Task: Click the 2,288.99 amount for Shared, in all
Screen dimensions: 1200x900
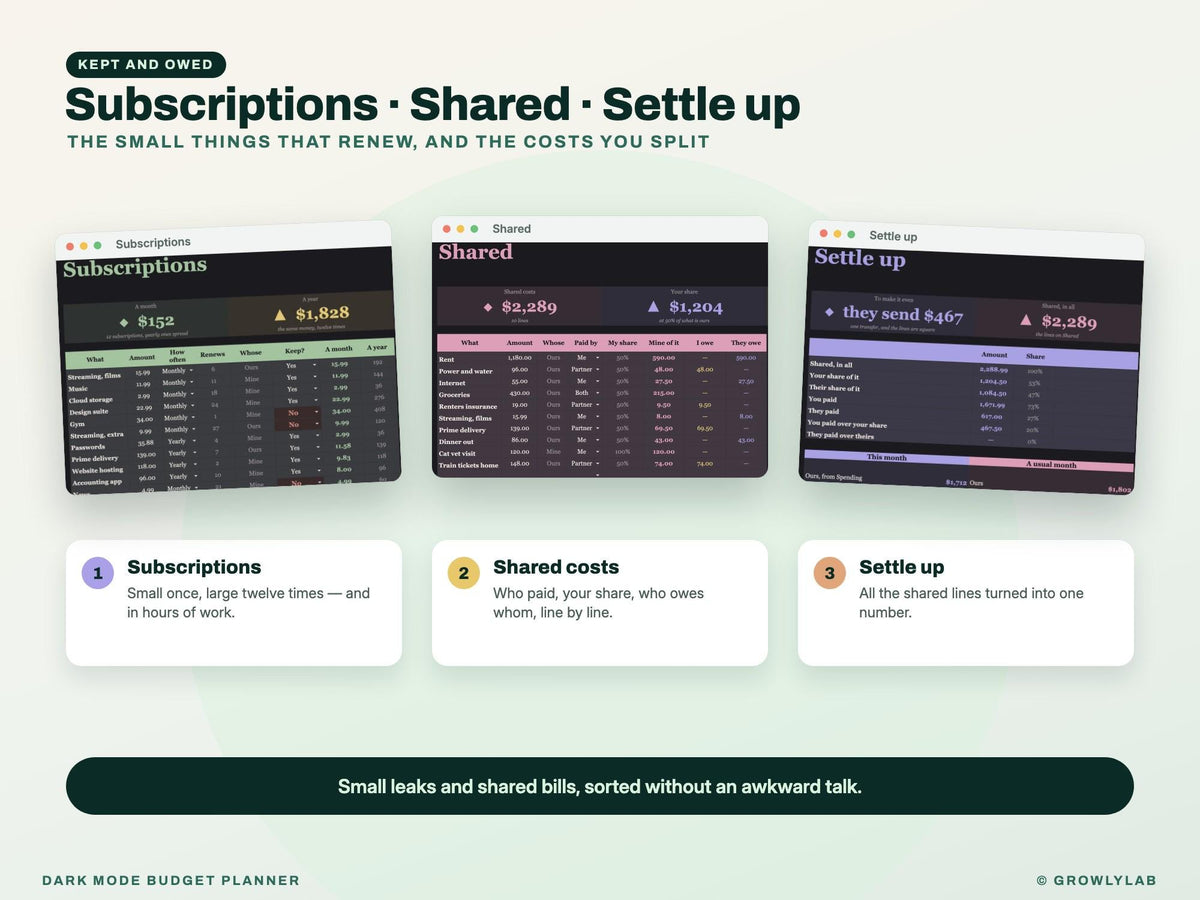Action: [x=994, y=369]
